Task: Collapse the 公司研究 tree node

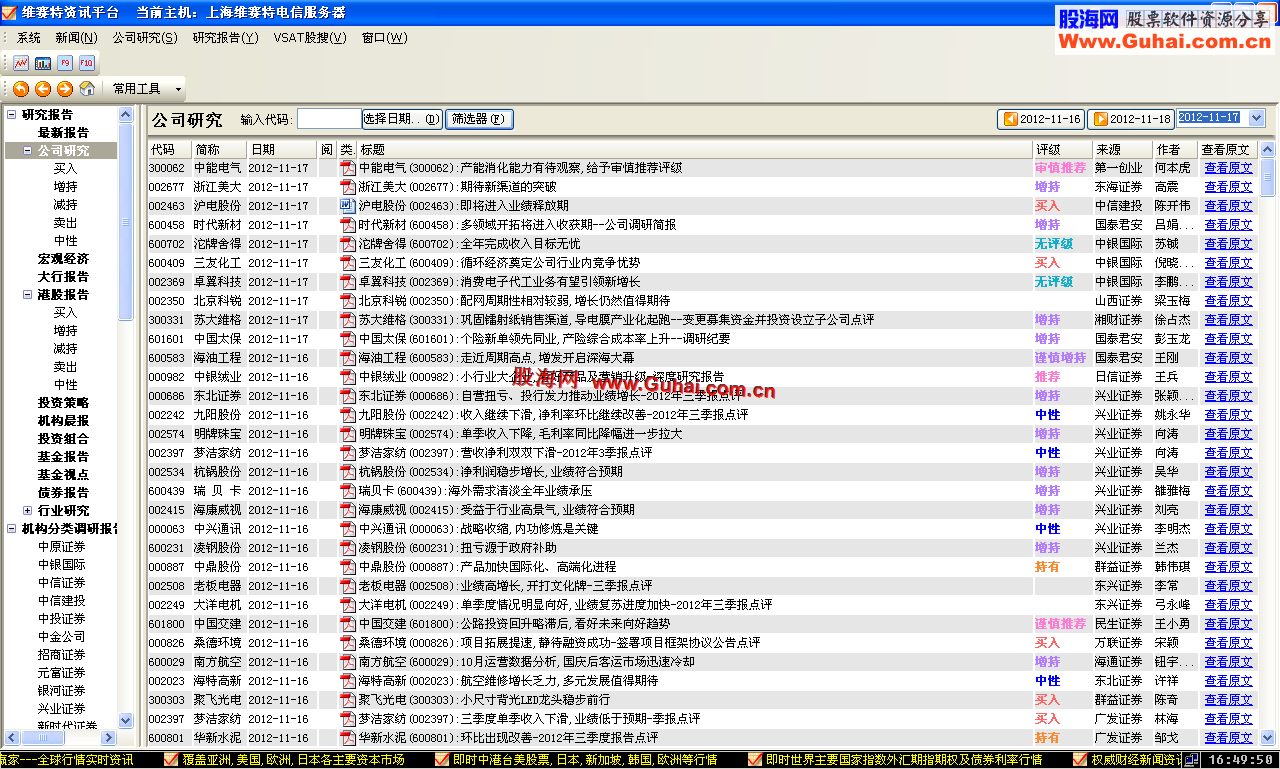Action: [x=27, y=151]
